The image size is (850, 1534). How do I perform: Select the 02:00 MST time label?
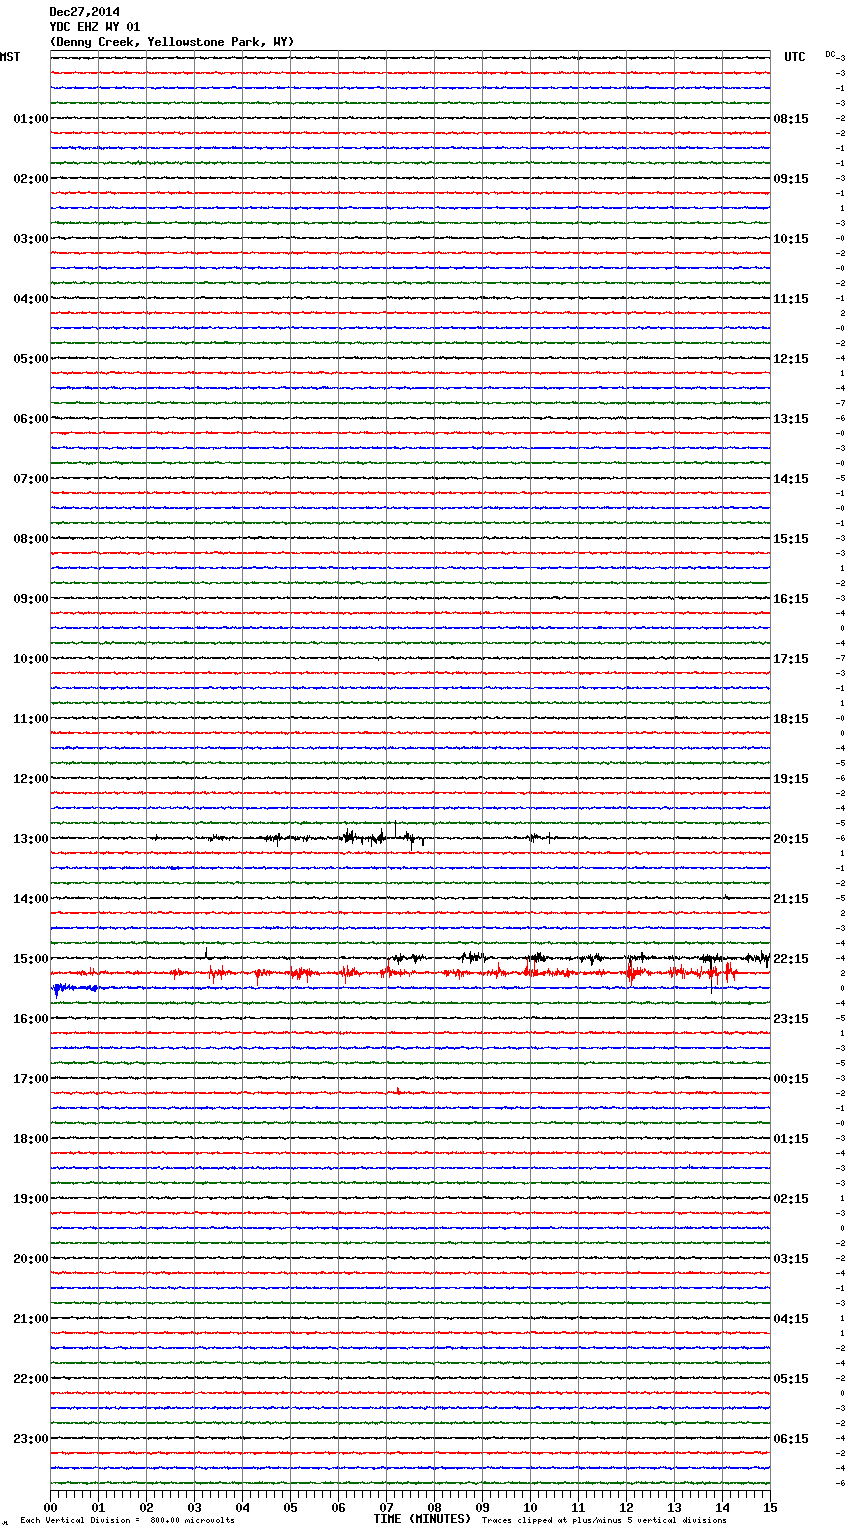tap(31, 179)
